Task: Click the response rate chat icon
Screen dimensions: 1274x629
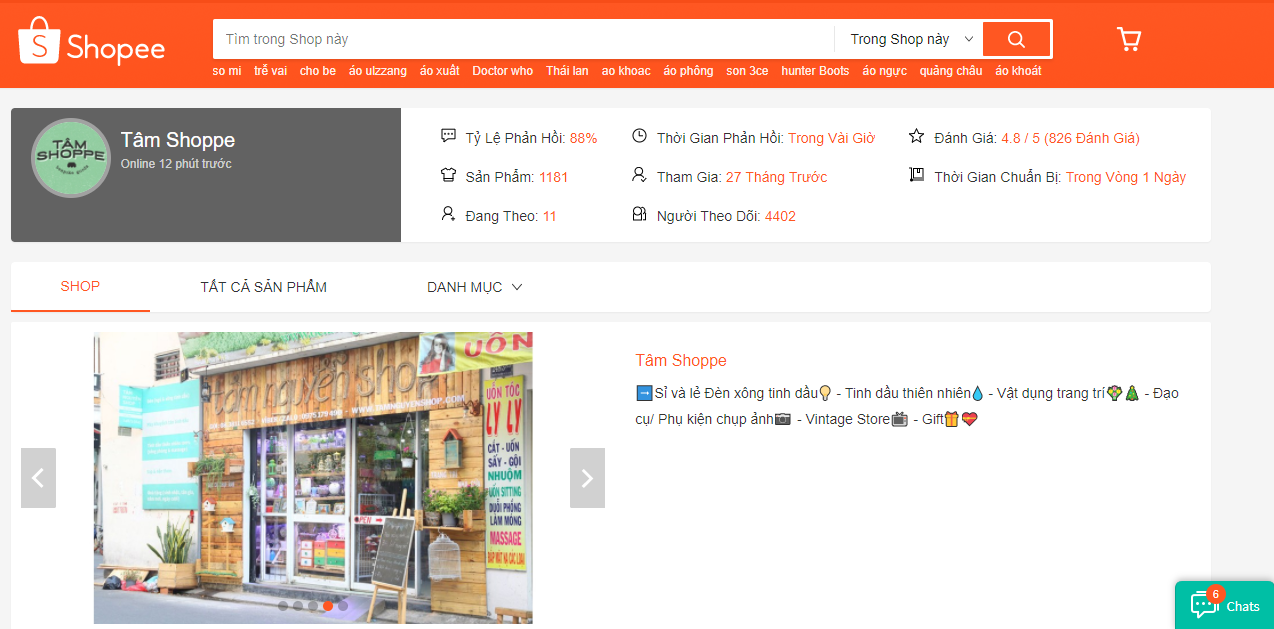Action: 448,136
